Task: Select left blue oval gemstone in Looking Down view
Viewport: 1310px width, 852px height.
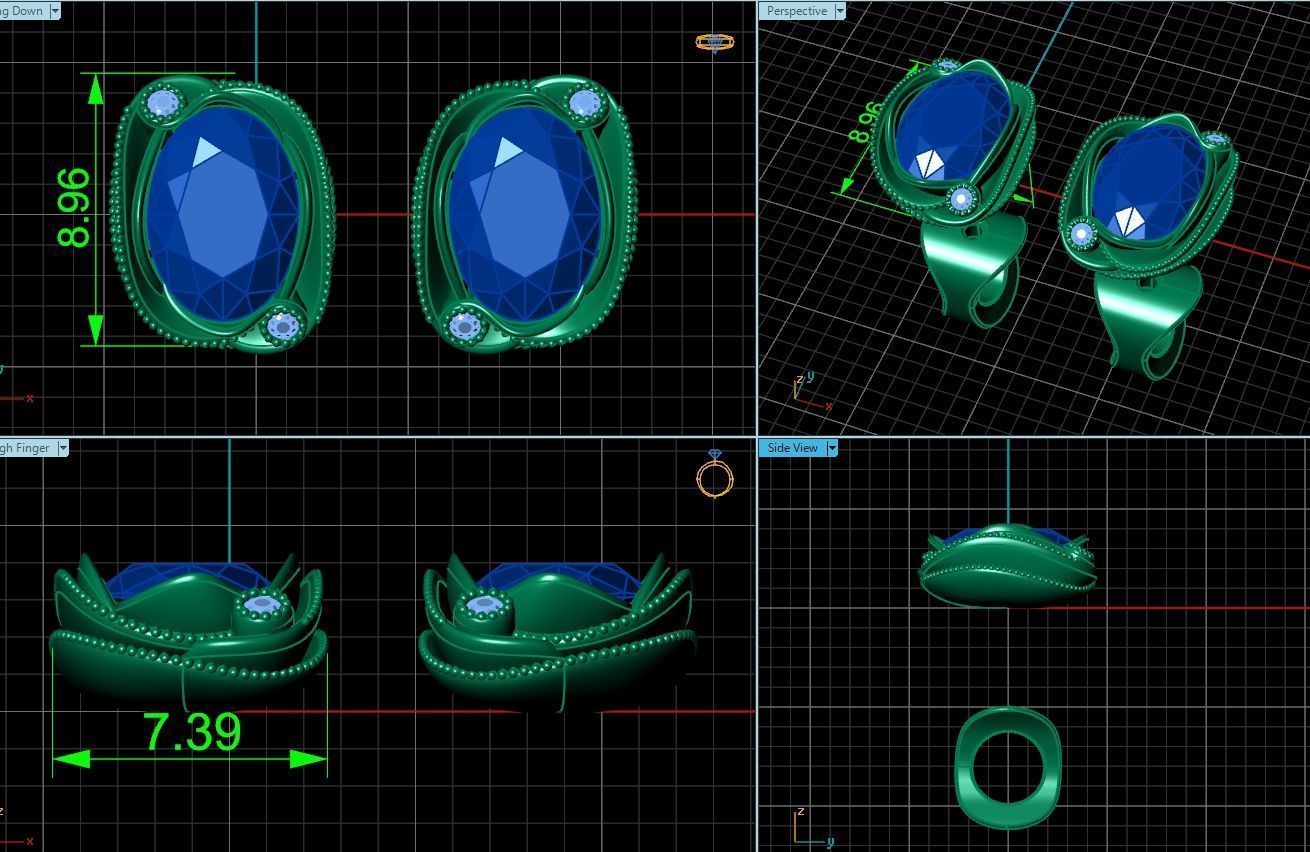Action: click(x=222, y=214)
